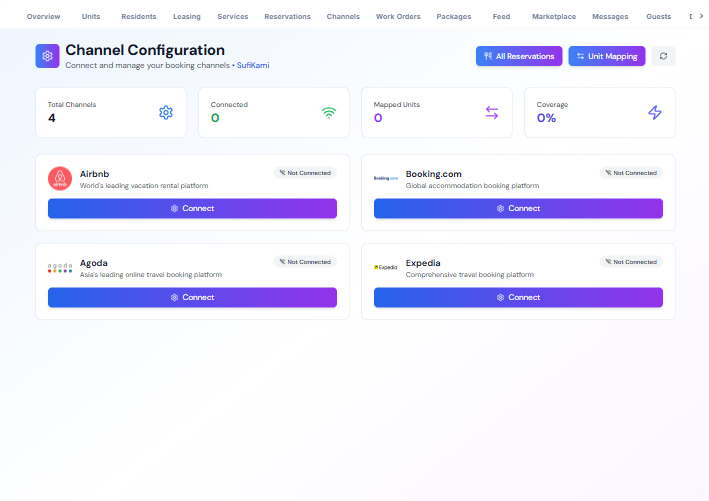The width and height of the screenshot is (709, 501).
Task: Switch to the Work Orders tab
Action: pos(398,17)
